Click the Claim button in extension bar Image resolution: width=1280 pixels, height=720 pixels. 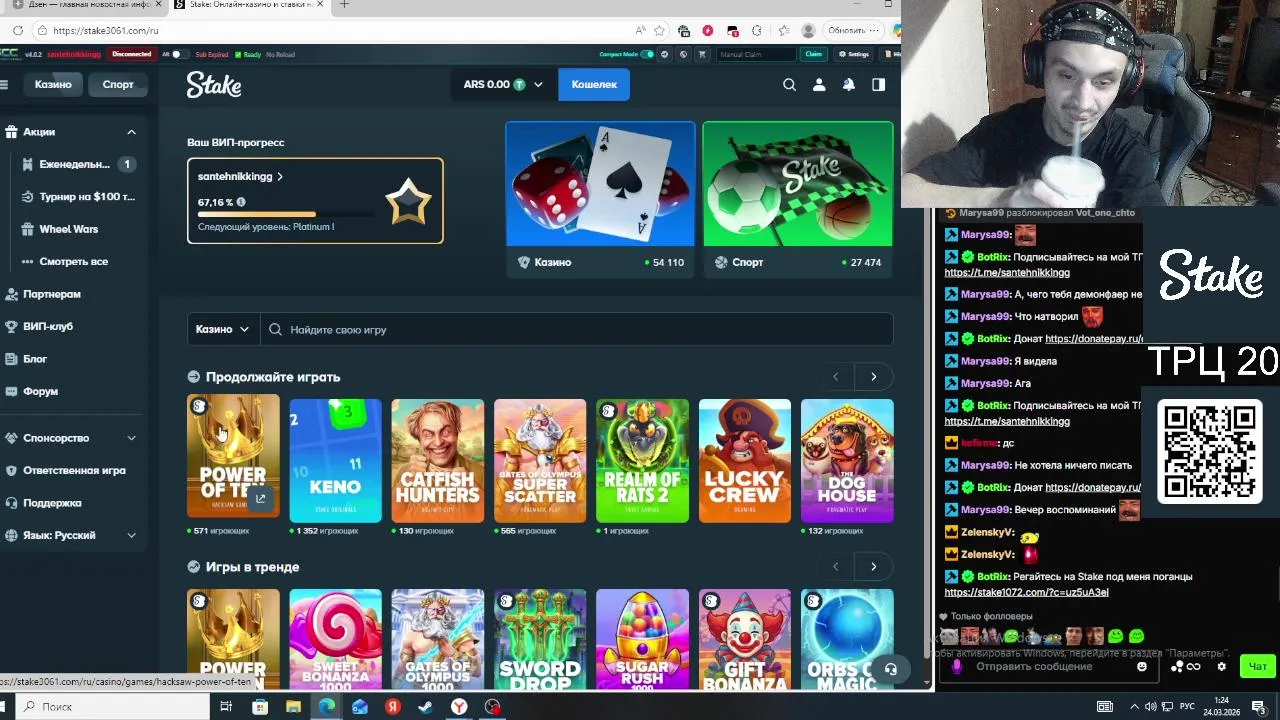[x=814, y=54]
